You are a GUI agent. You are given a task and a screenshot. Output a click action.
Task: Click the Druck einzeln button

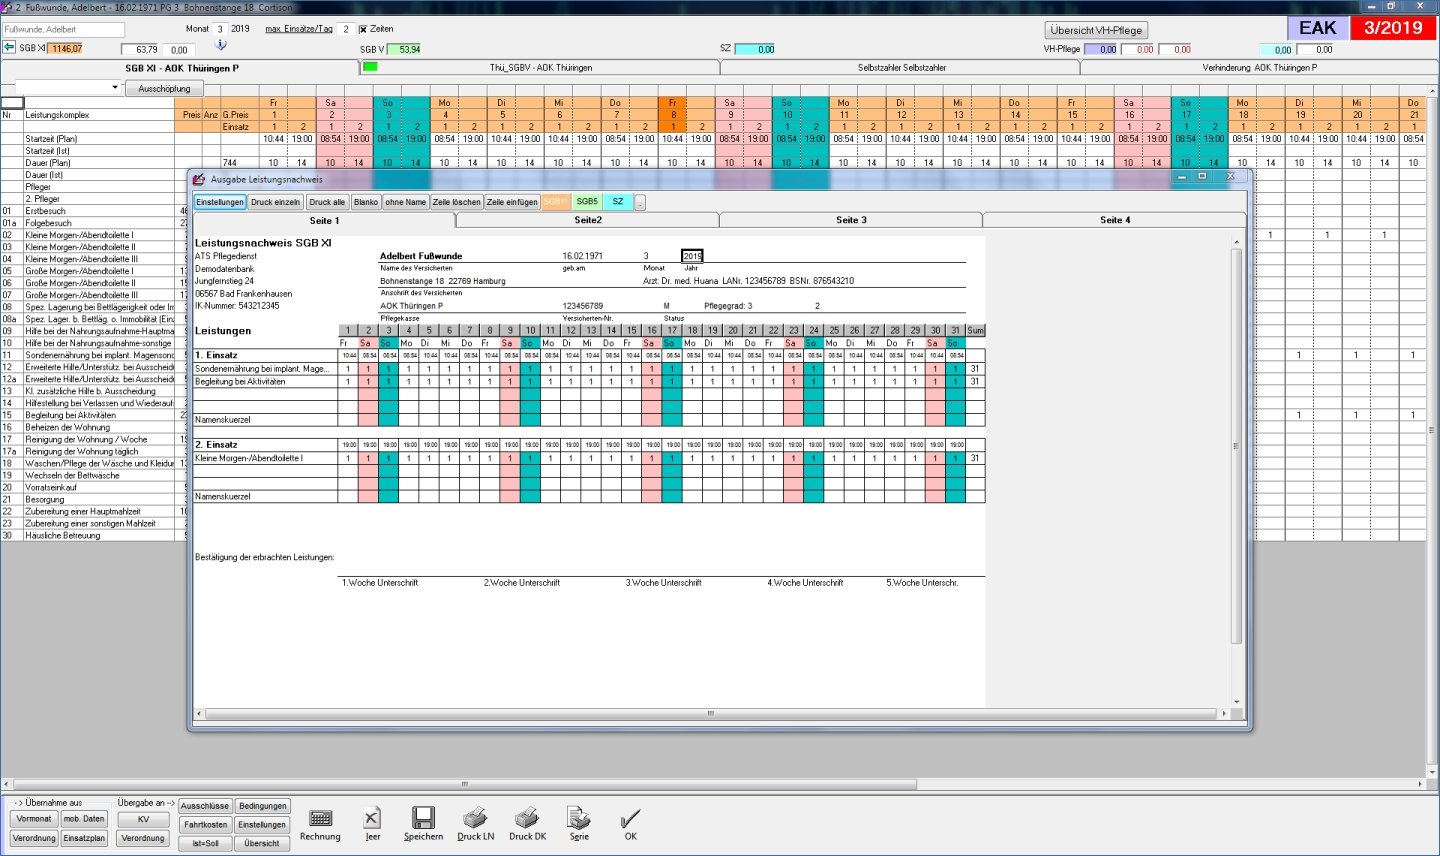click(275, 202)
